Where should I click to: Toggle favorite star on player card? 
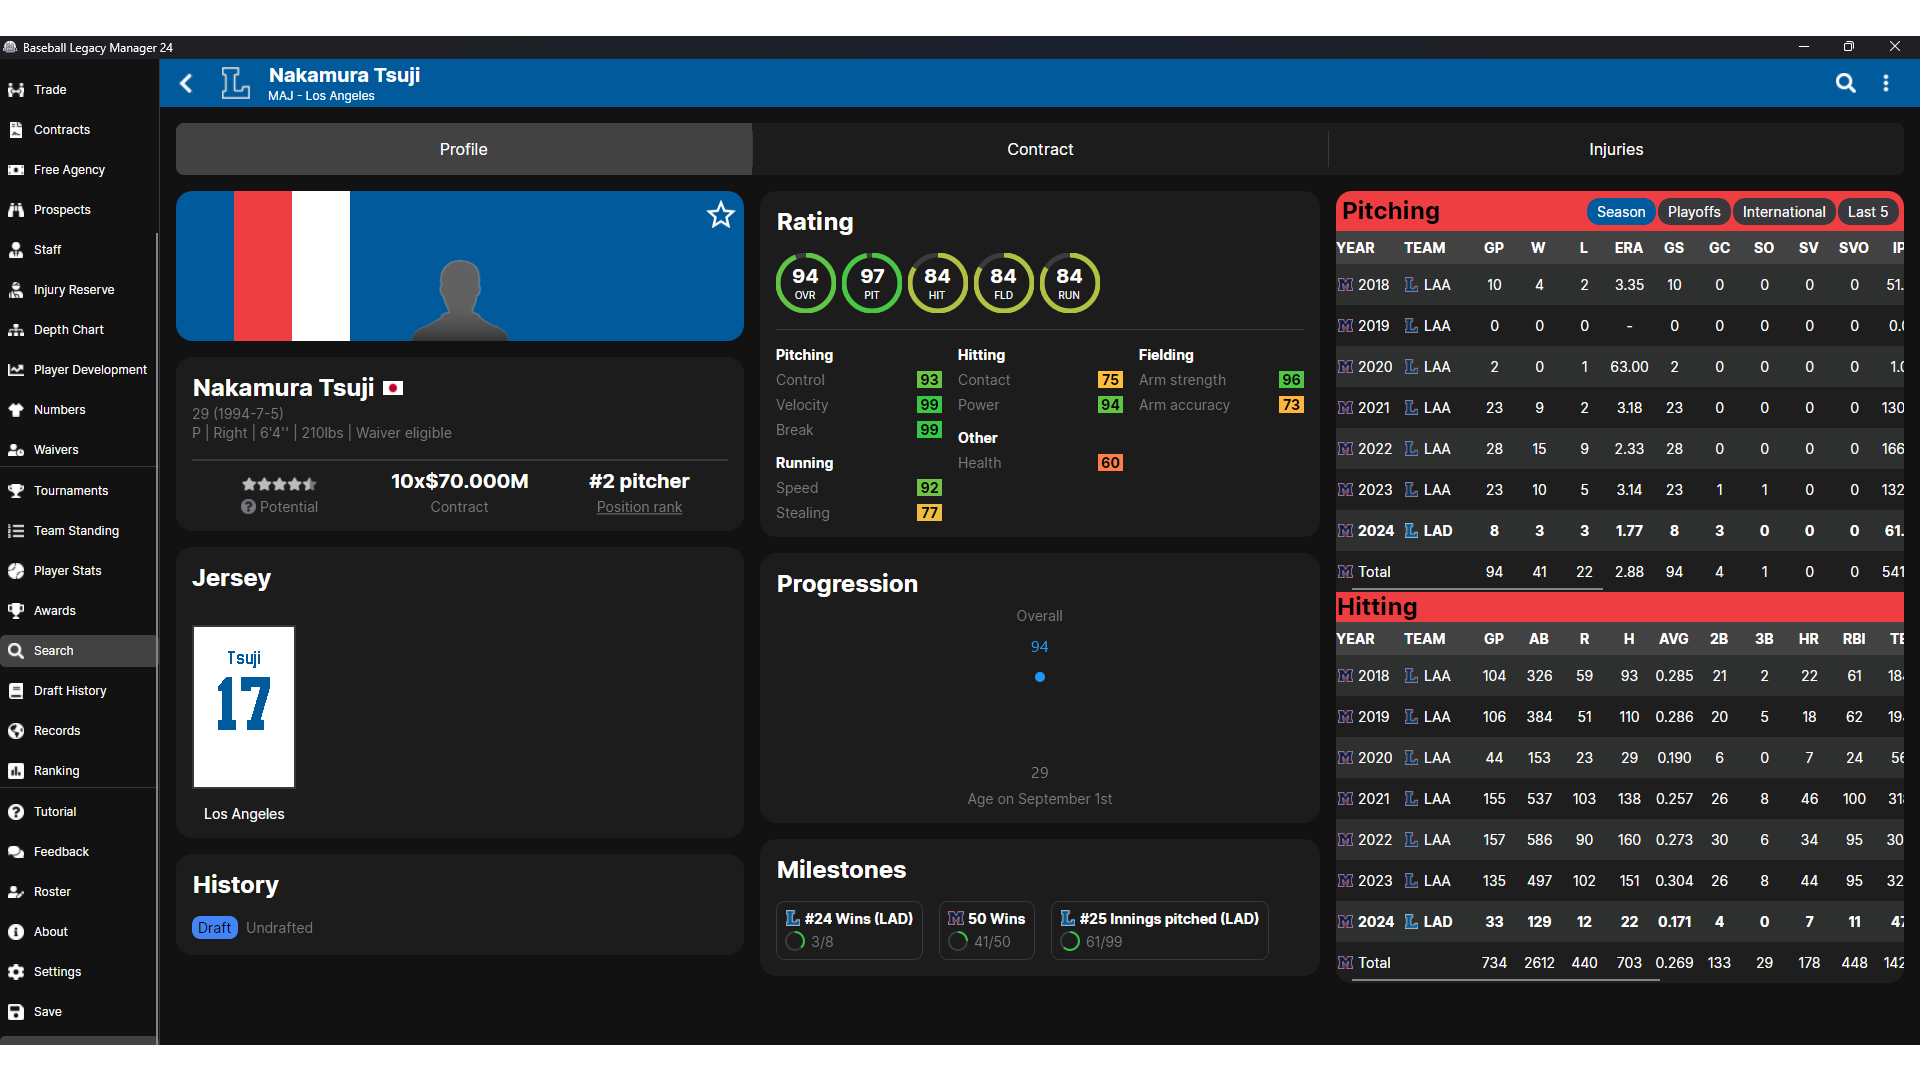721,215
